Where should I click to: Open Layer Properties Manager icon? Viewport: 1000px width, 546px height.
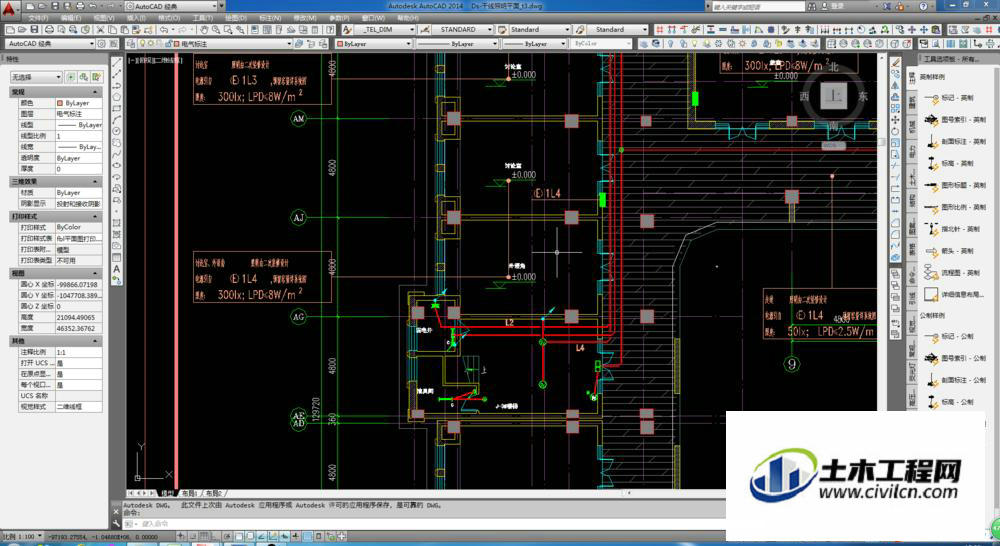[131, 43]
